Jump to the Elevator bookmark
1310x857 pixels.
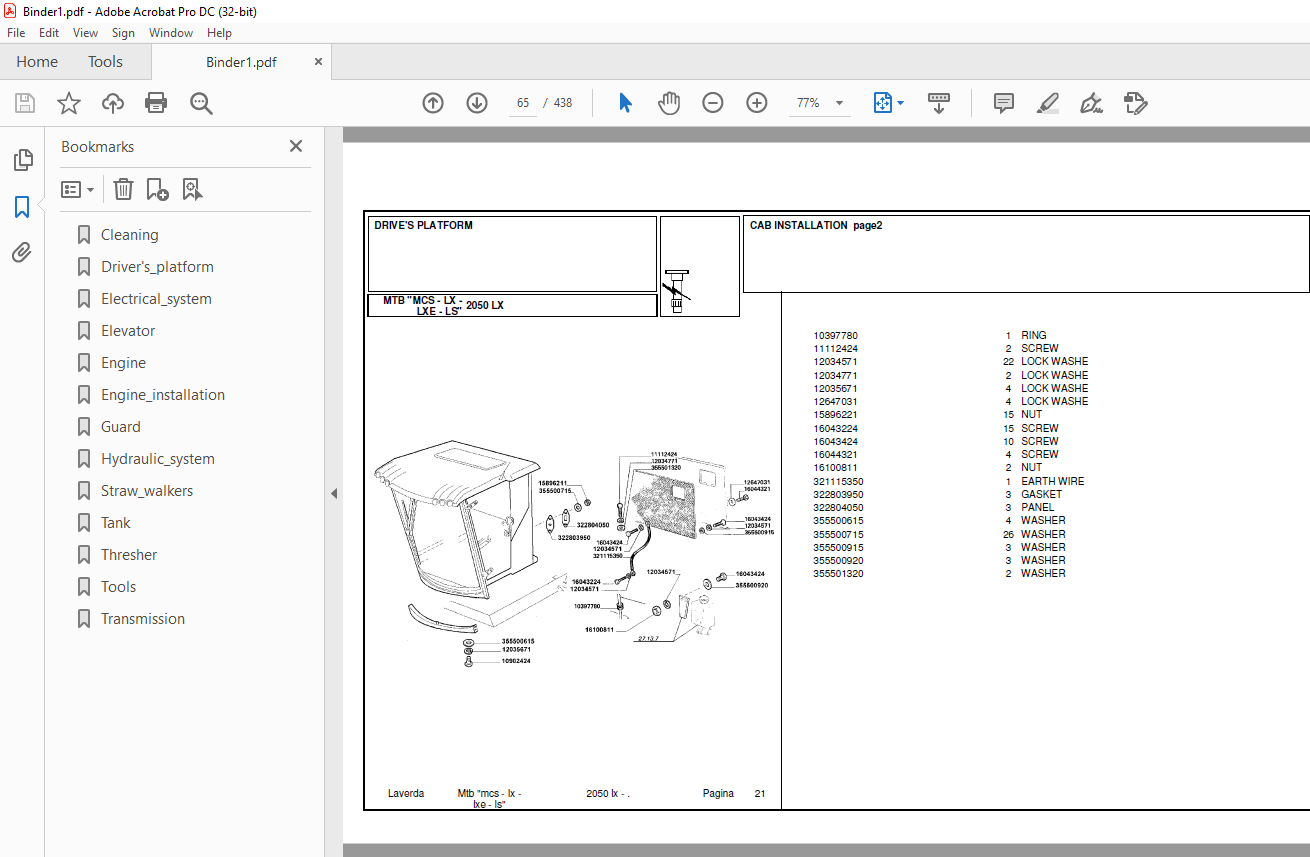tap(128, 331)
